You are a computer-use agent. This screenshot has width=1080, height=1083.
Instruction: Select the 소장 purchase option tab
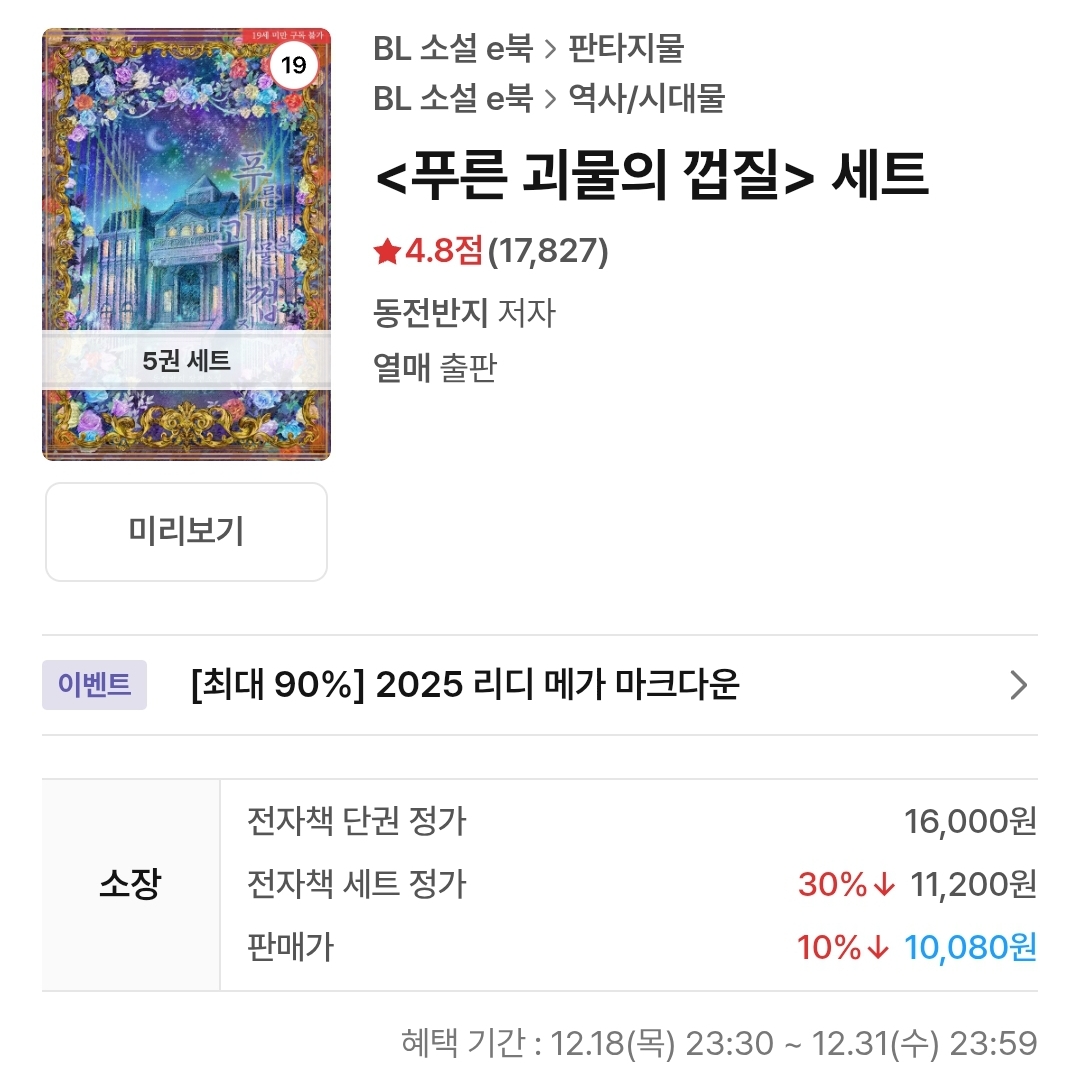click(131, 885)
